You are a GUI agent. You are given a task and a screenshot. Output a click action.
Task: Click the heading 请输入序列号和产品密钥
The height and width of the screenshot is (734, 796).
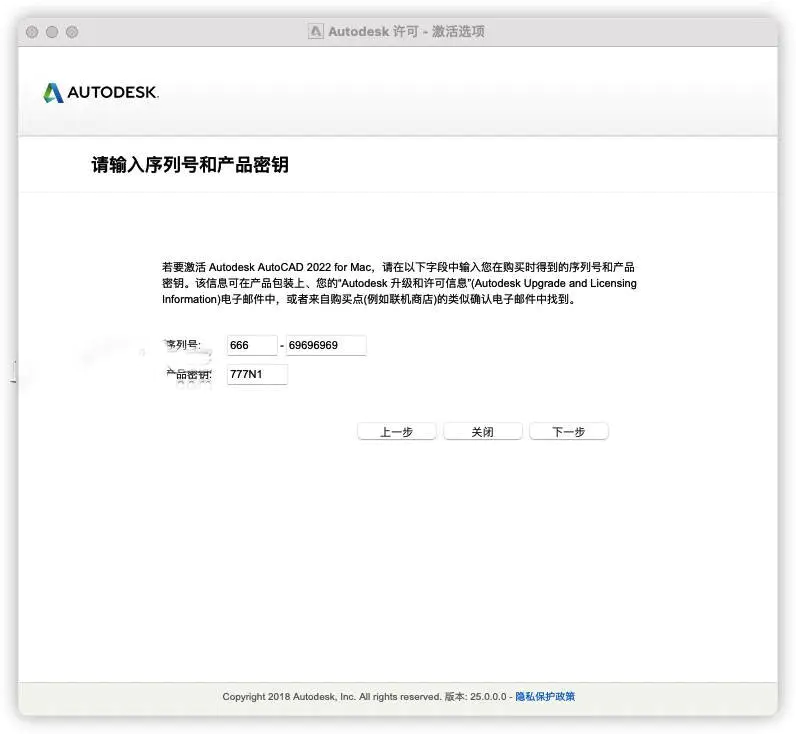point(190,164)
